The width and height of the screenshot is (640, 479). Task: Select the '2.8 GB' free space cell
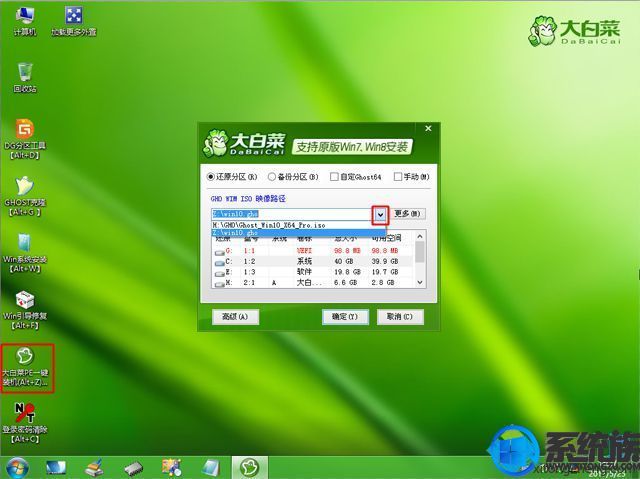point(382,282)
